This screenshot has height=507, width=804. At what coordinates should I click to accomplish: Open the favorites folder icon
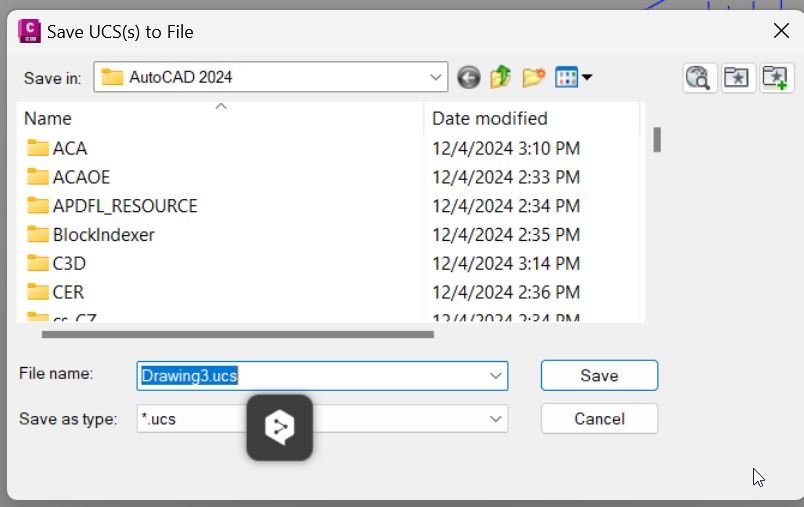[737, 78]
